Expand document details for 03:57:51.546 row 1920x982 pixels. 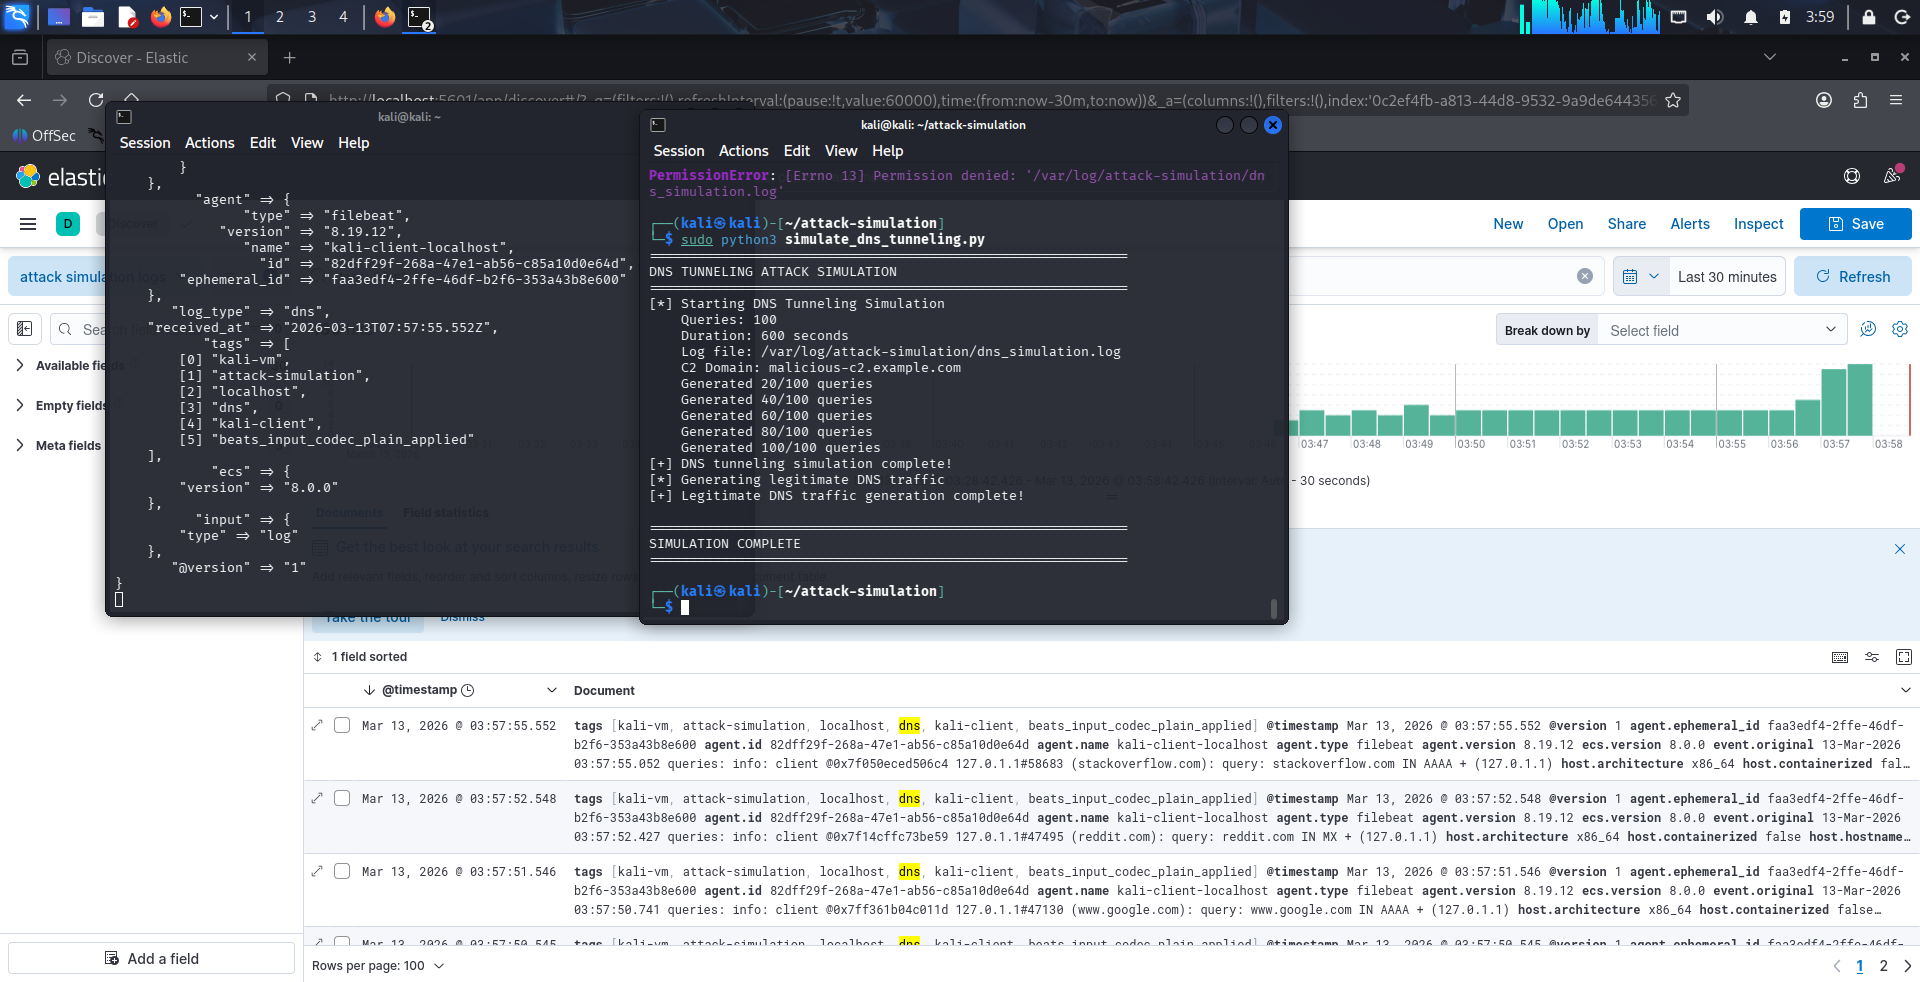coord(317,871)
